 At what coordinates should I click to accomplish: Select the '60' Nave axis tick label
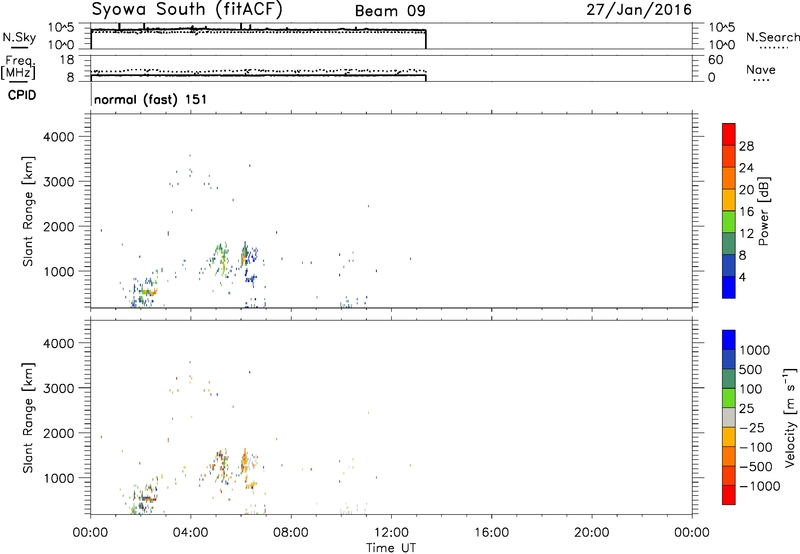(x=715, y=60)
